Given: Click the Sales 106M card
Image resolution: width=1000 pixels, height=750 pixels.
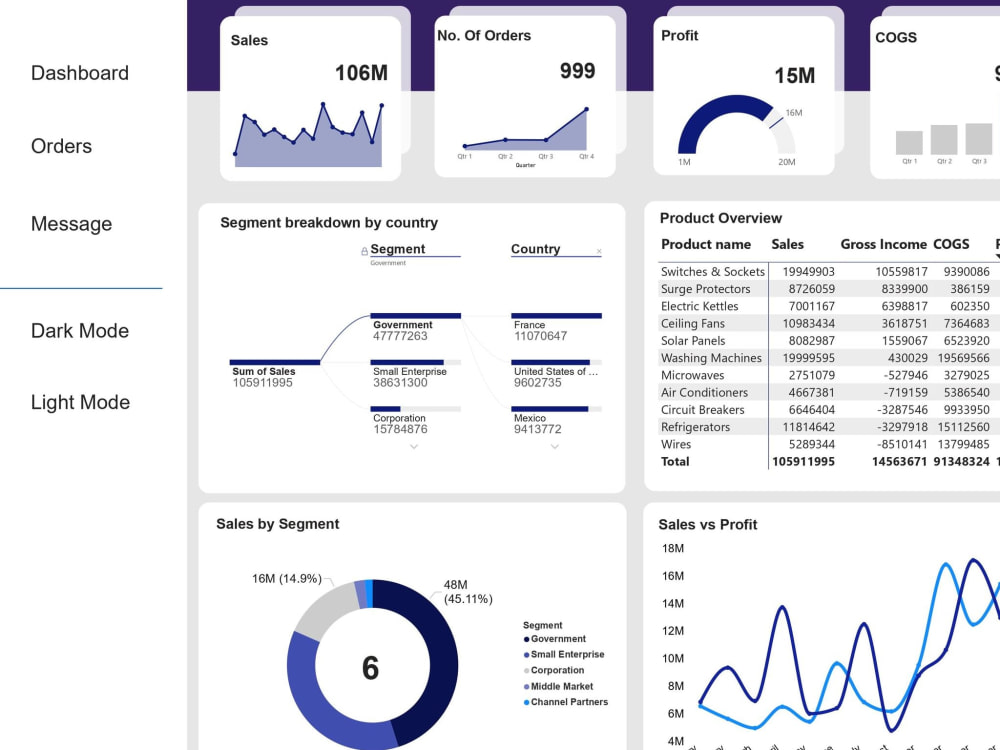Looking at the screenshot, I should (x=311, y=98).
